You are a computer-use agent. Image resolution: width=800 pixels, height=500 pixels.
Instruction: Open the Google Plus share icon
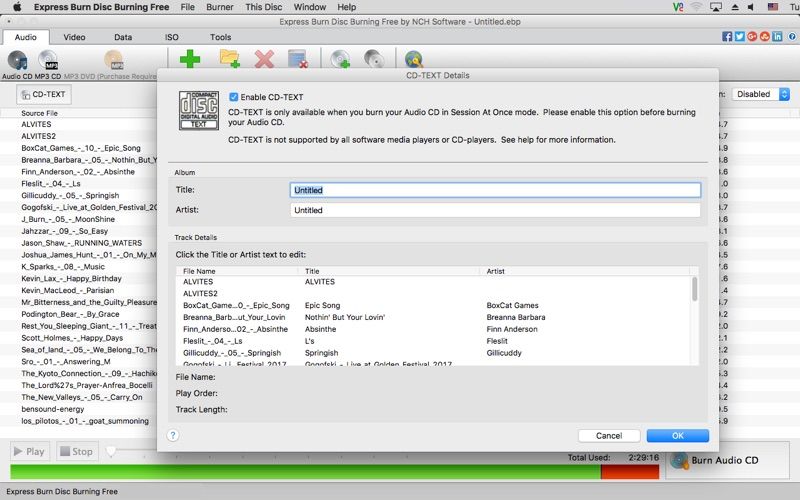pyautogui.click(x=752, y=37)
